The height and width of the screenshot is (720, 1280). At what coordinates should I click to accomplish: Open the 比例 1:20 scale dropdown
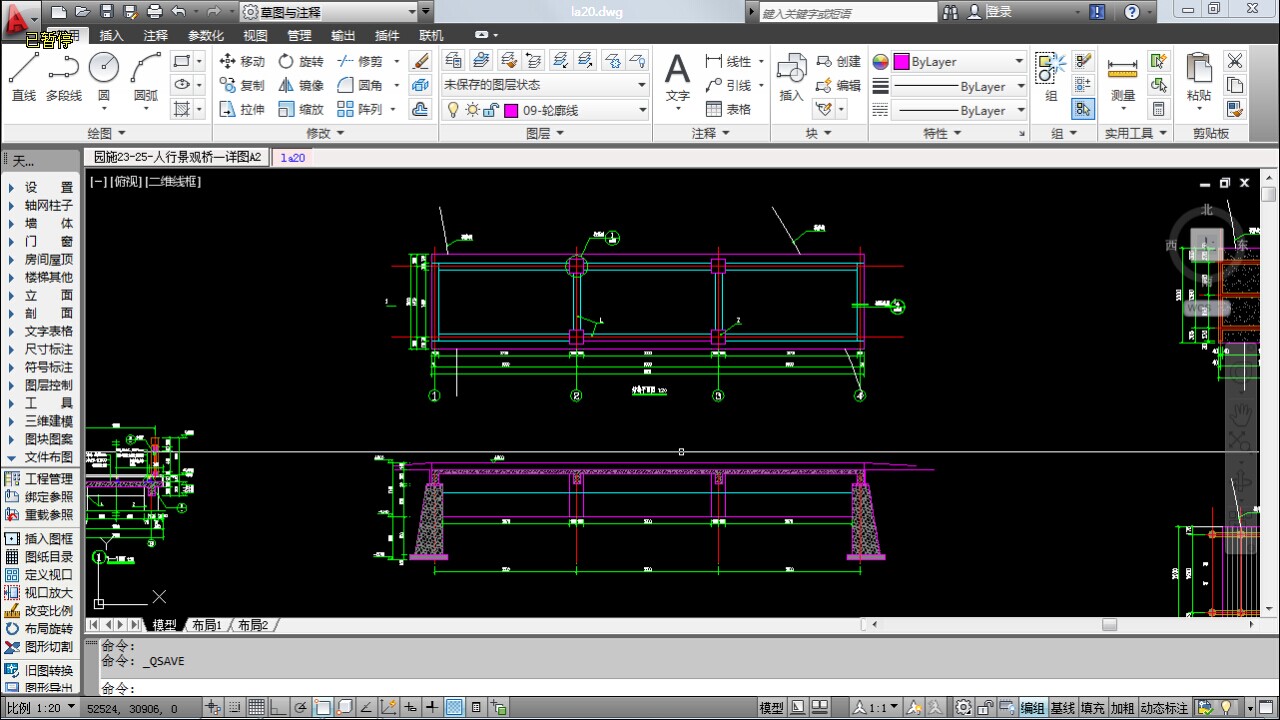pos(39,708)
